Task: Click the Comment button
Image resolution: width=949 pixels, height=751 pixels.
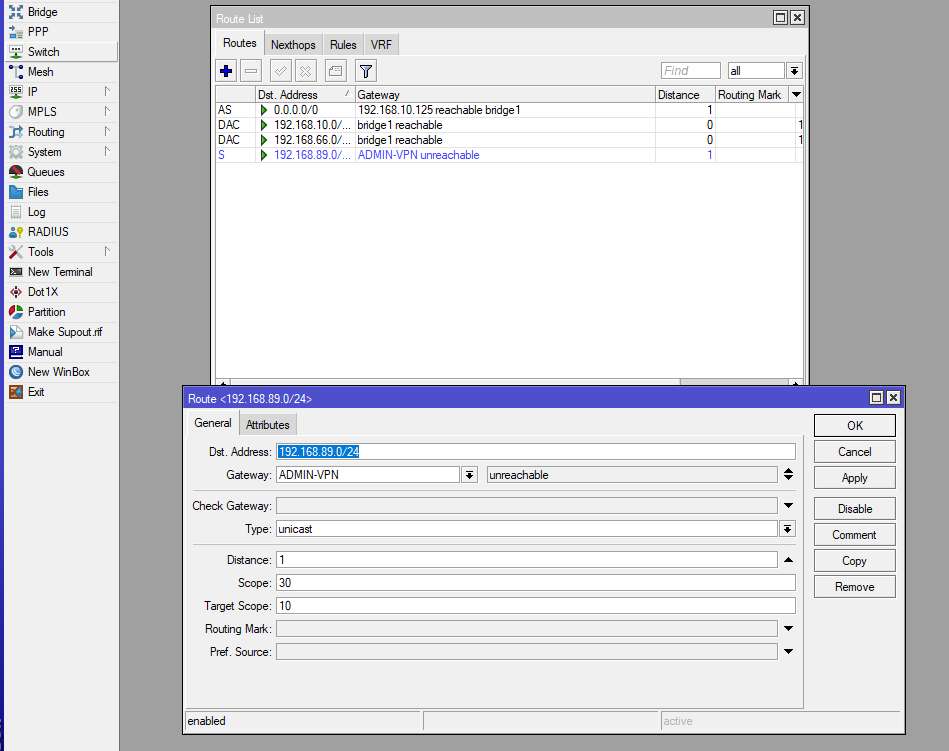Action: click(x=855, y=535)
